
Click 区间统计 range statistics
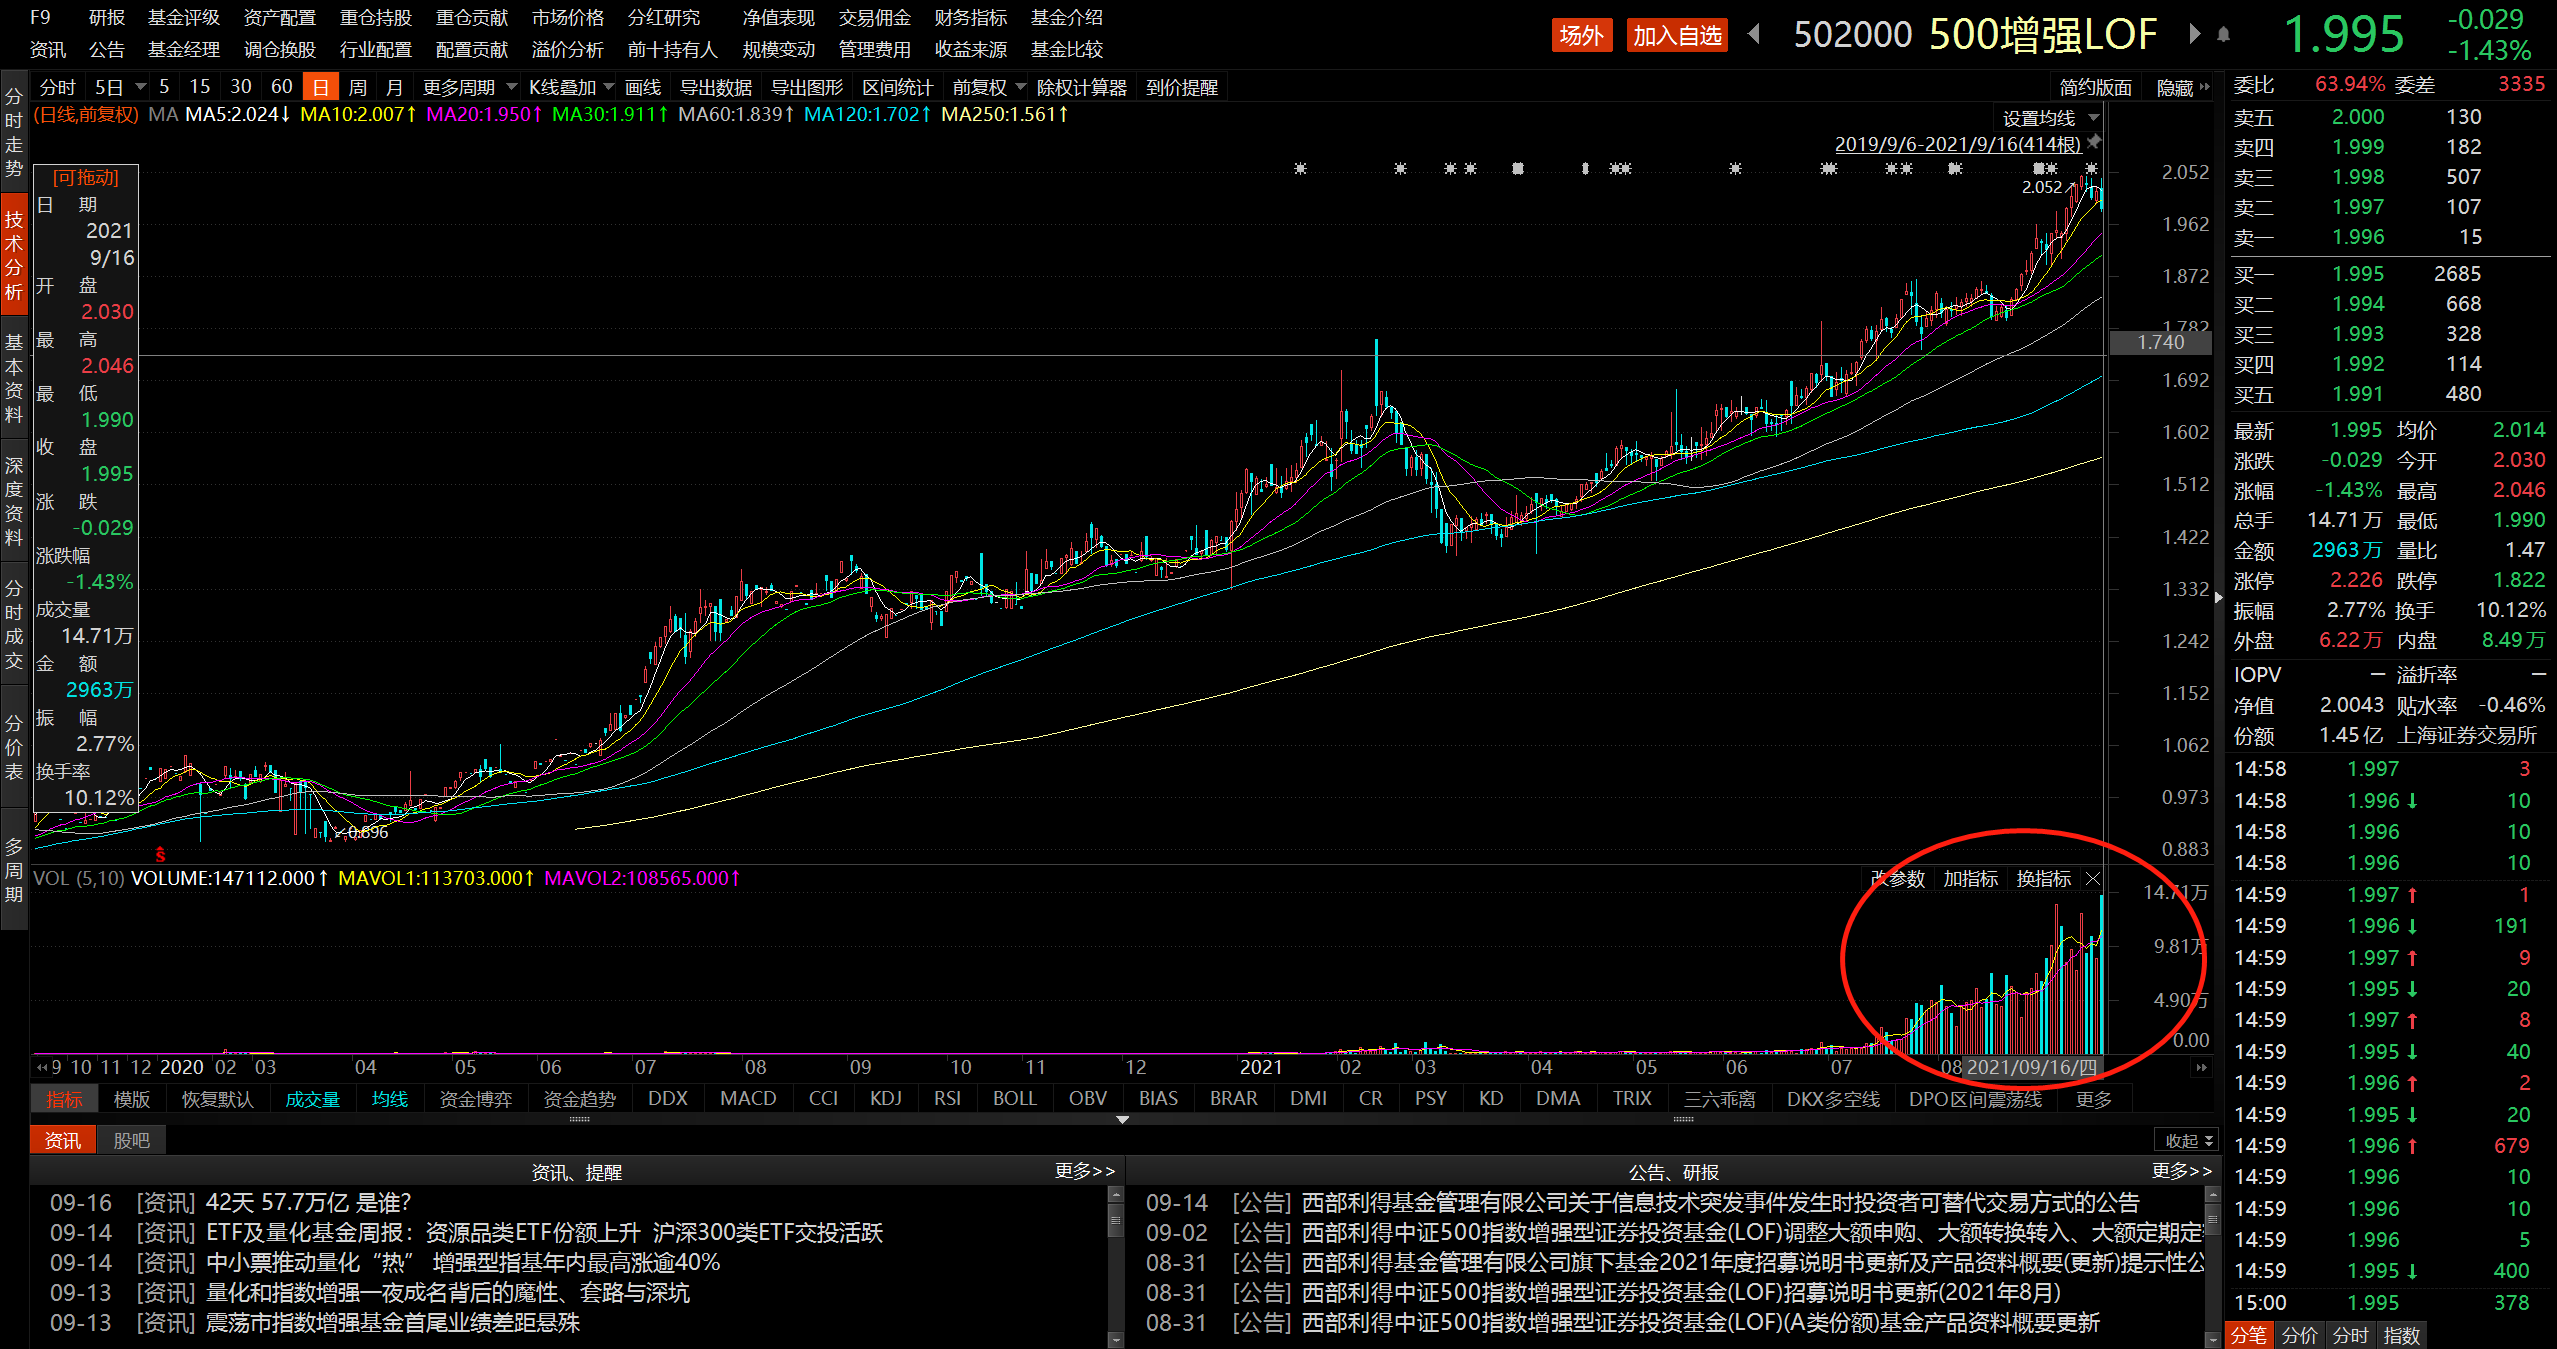tap(898, 87)
